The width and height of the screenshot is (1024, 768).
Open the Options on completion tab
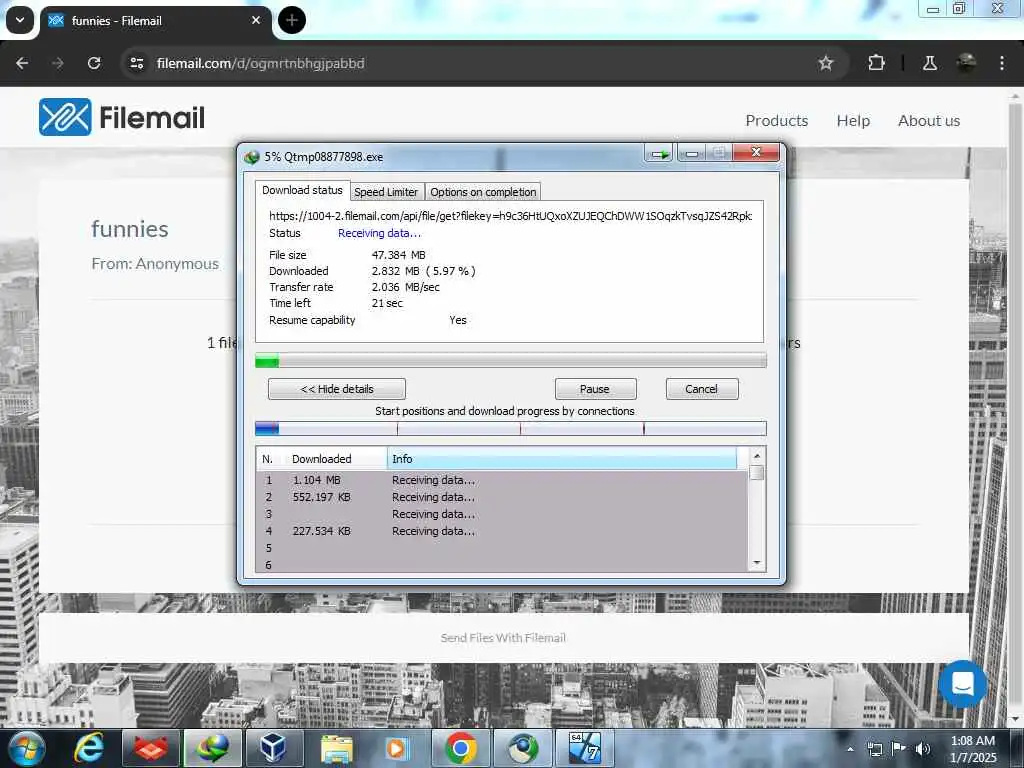[483, 192]
